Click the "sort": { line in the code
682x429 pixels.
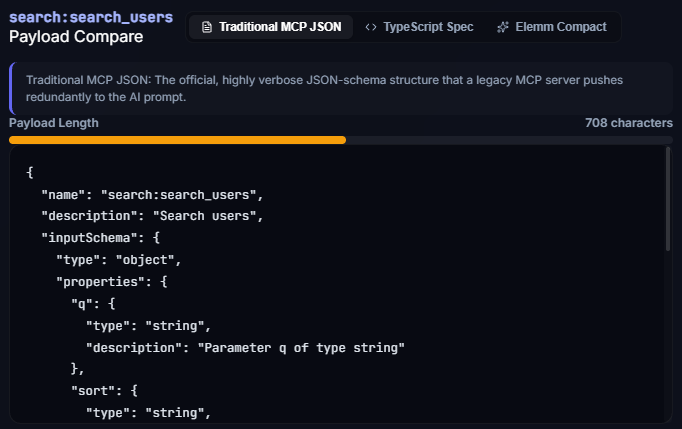click(104, 391)
